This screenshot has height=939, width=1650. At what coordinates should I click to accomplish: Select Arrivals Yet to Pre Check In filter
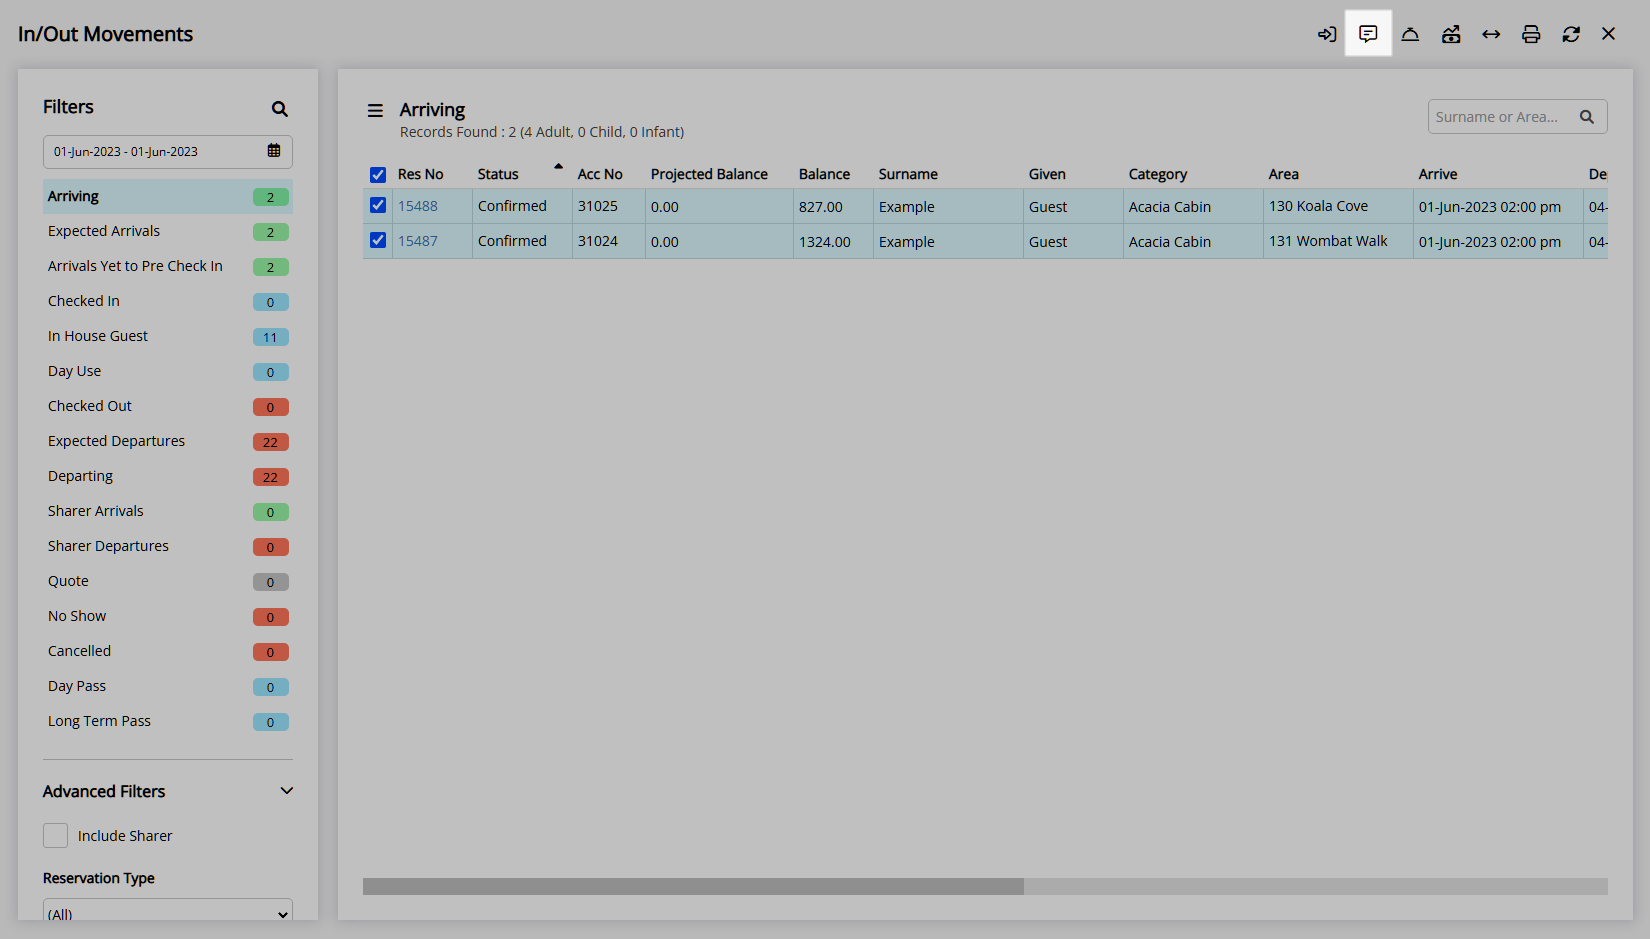pyautogui.click(x=168, y=266)
